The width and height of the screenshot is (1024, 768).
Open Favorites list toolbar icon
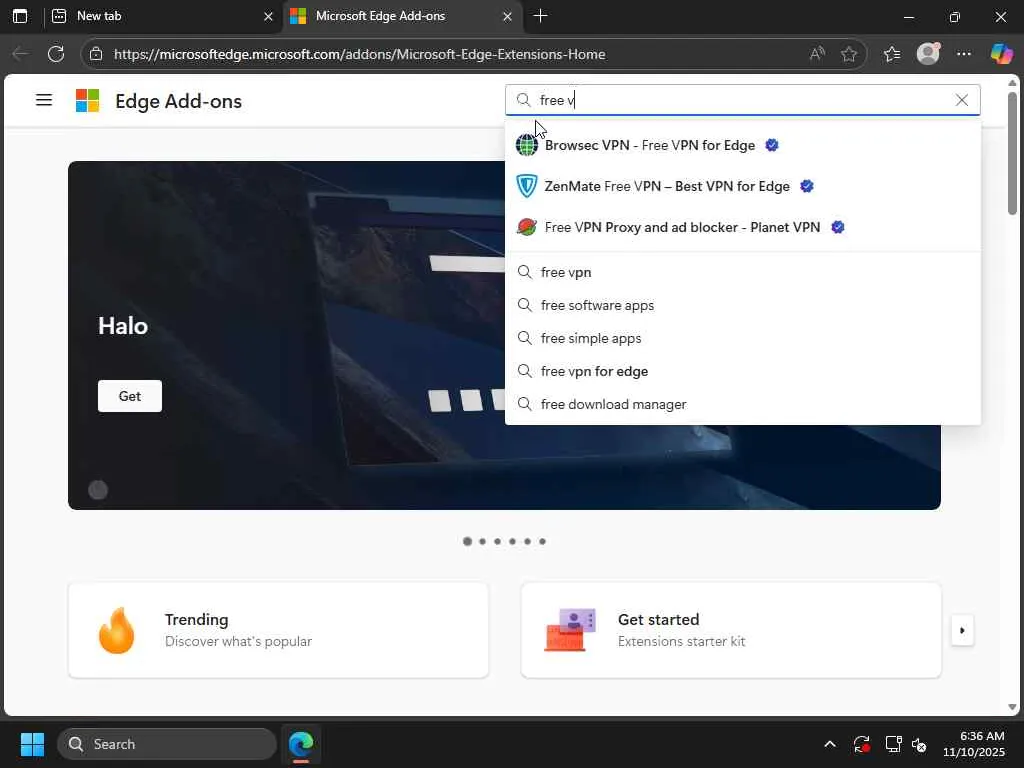coord(891,54)
